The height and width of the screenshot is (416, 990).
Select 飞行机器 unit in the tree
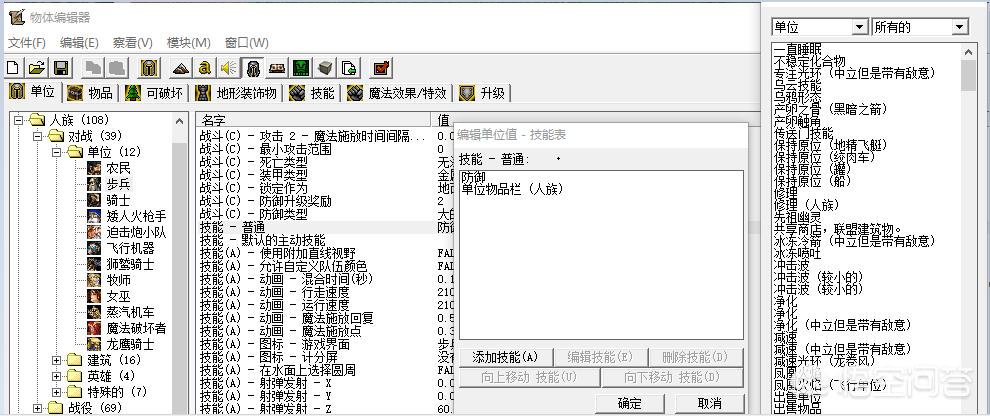click(130, 248)
